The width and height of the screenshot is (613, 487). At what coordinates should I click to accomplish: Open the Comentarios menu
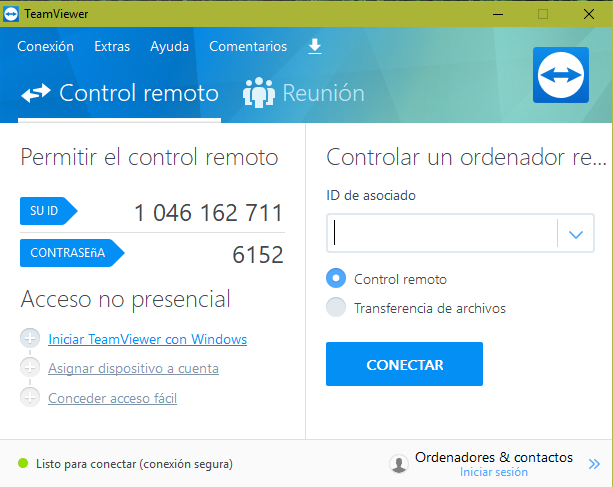click(248, 47)
